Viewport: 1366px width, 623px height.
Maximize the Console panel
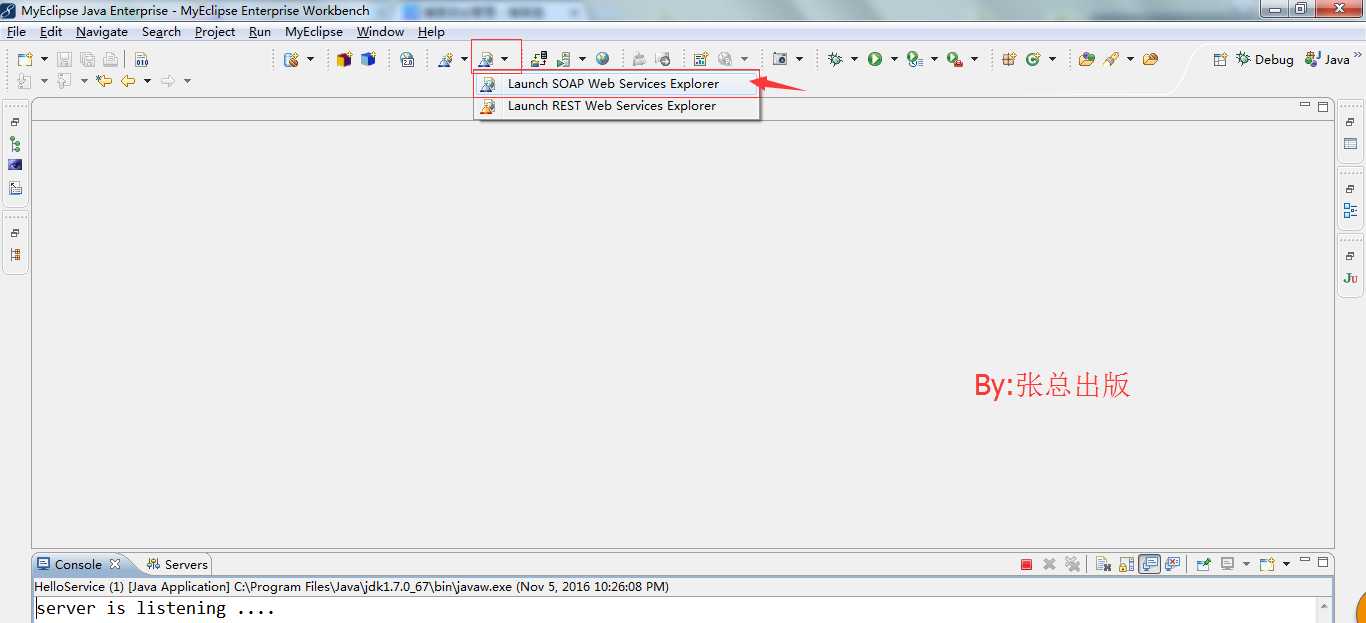(x=1323, y=562)
